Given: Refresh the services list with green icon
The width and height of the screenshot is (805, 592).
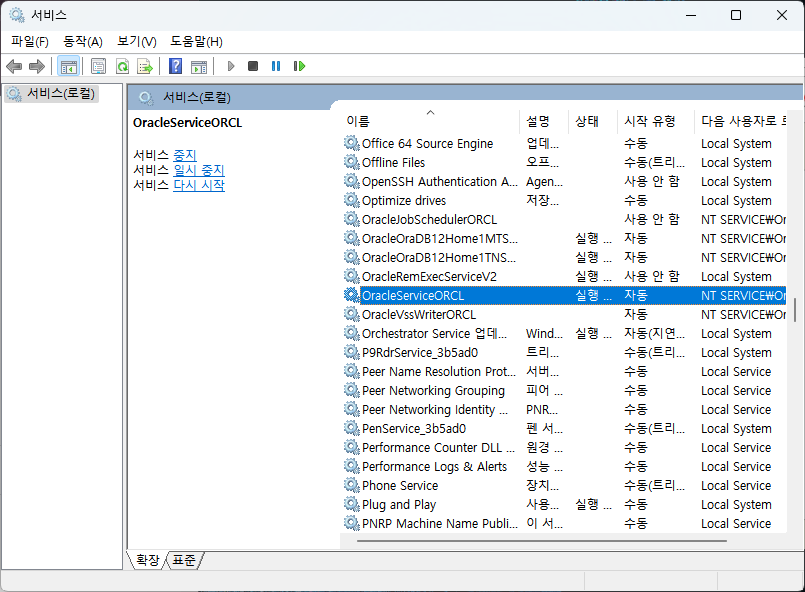Looking at the screenshot, I should click(122, 66).
